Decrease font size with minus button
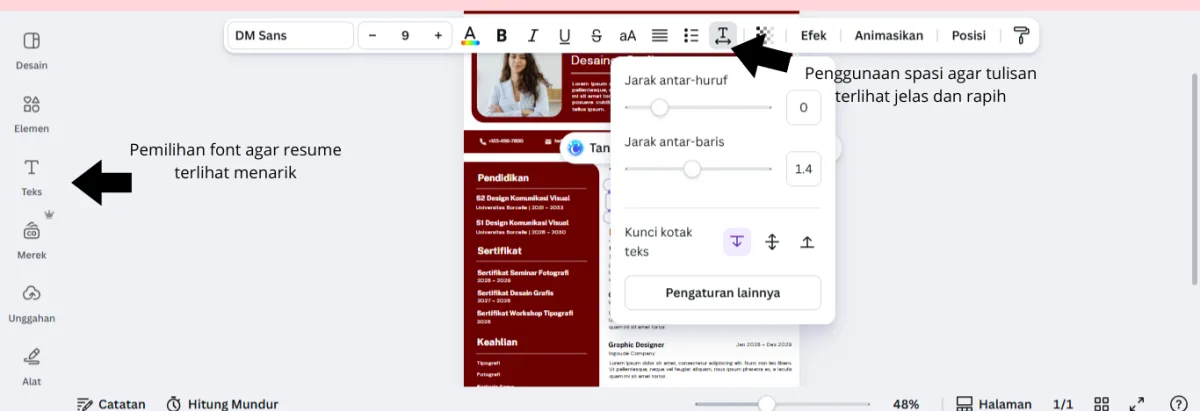1200x411 pixels. [373, 36]
